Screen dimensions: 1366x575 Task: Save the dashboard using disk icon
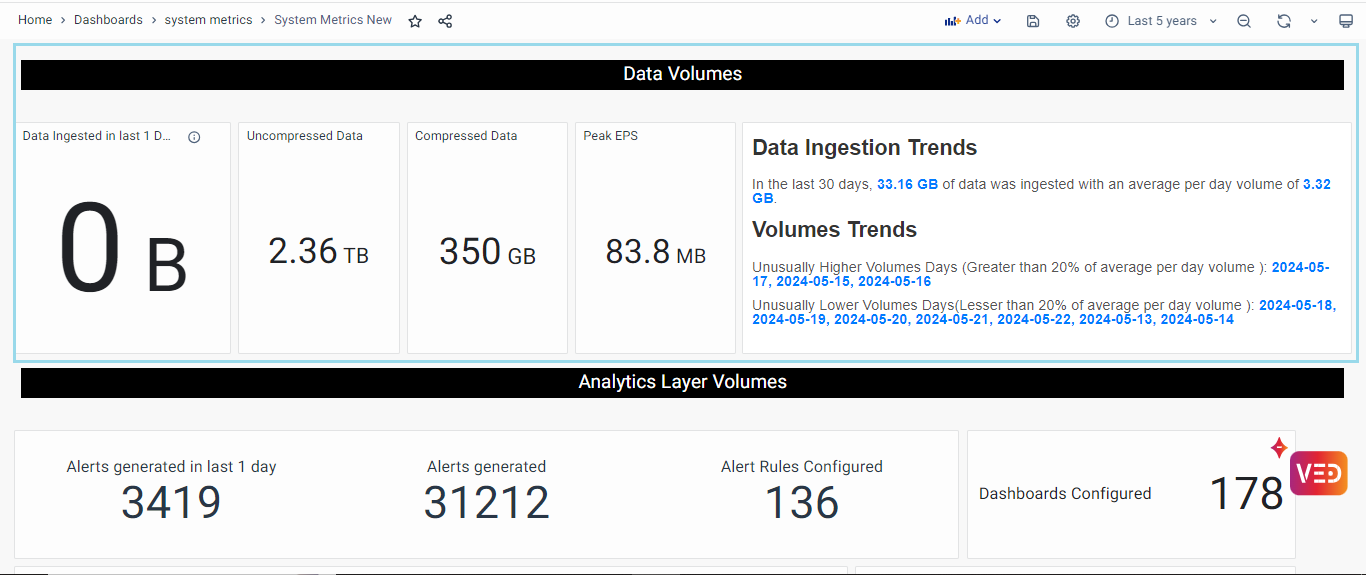(x=1033, y=21)
